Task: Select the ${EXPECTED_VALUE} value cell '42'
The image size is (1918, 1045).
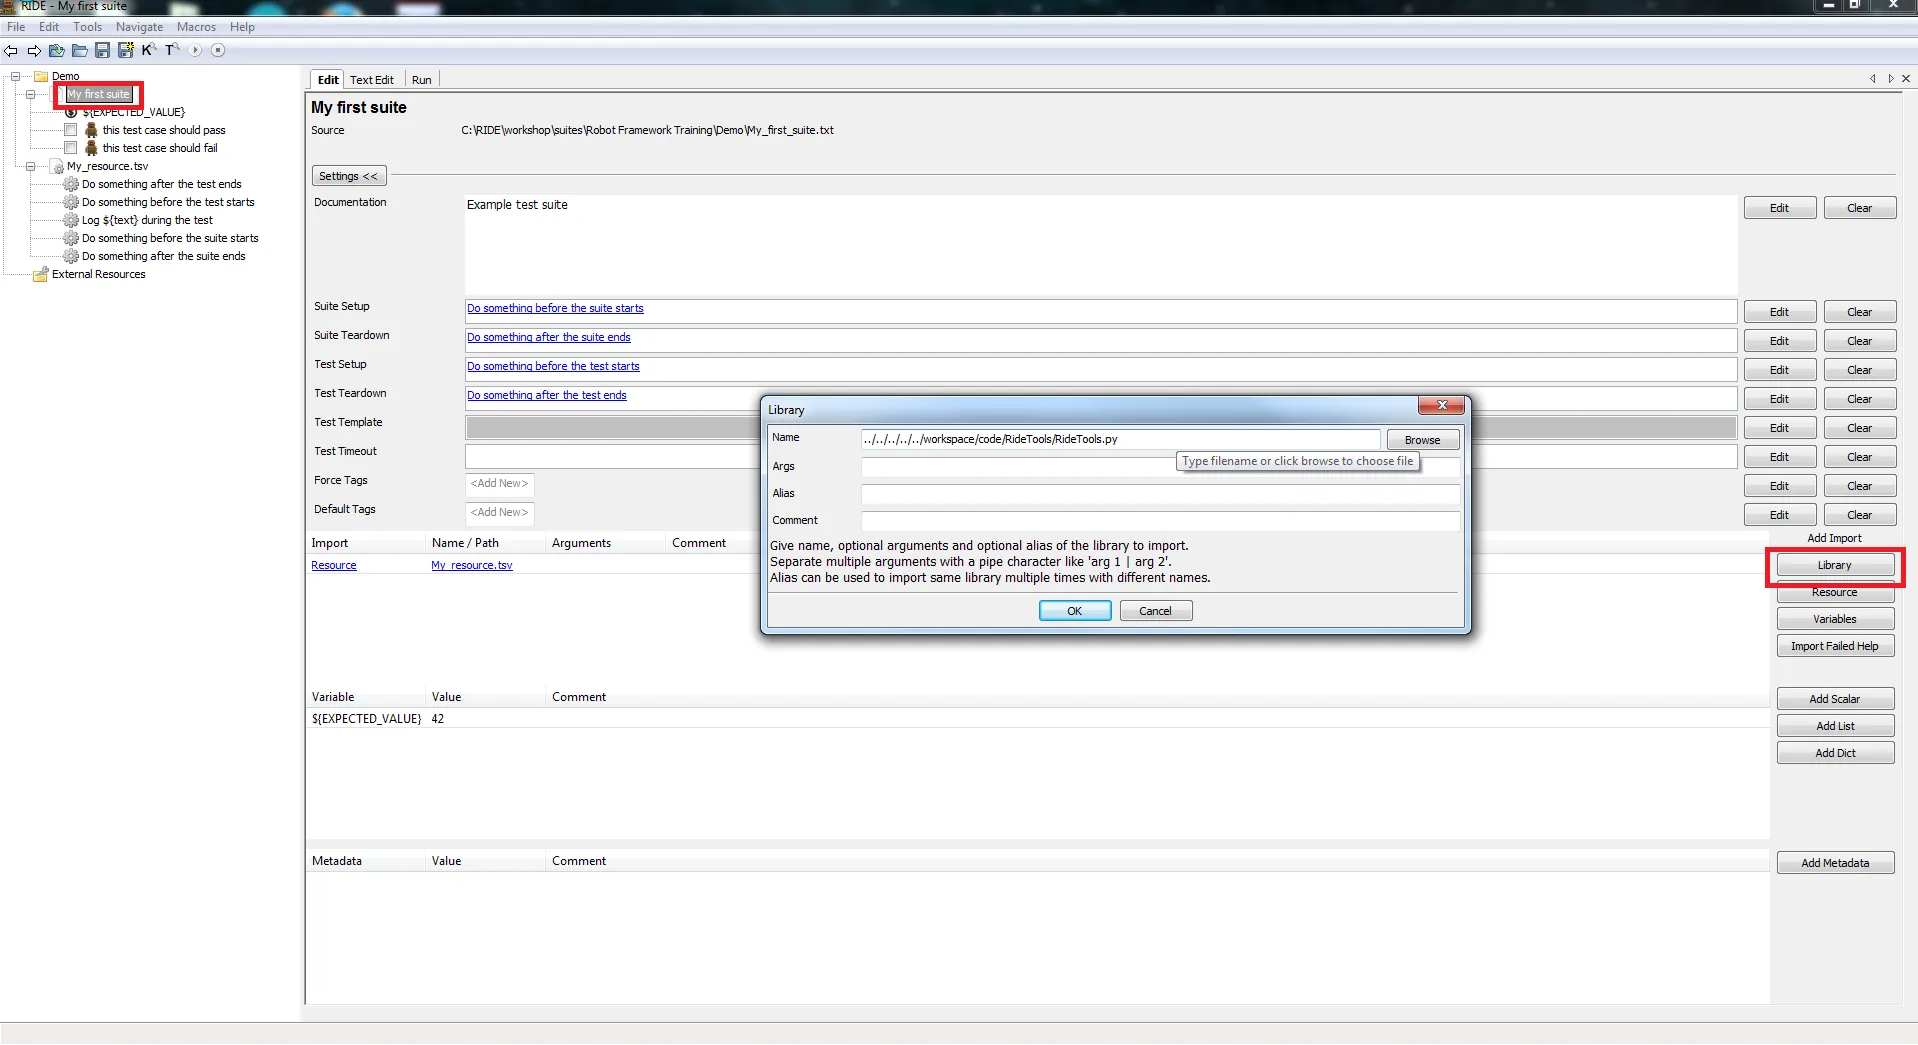Action: 438,719
